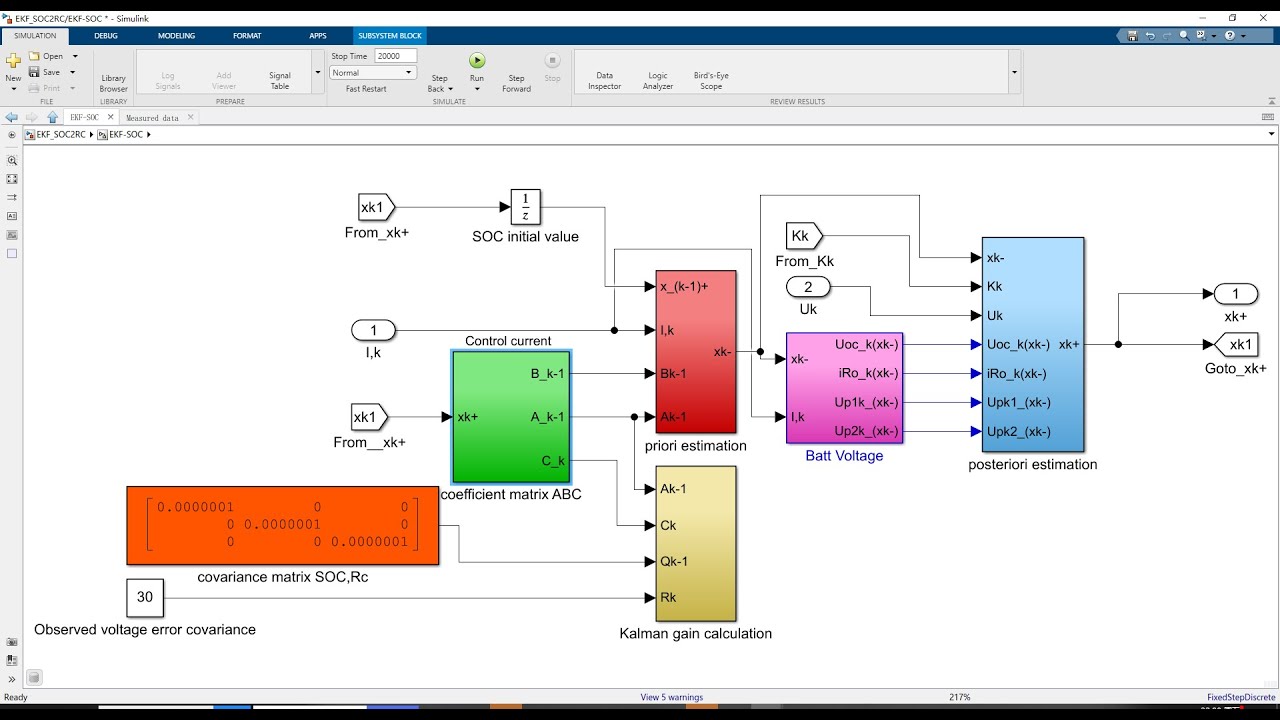
Task: Open the Signal Table
Action: point(280,80)
